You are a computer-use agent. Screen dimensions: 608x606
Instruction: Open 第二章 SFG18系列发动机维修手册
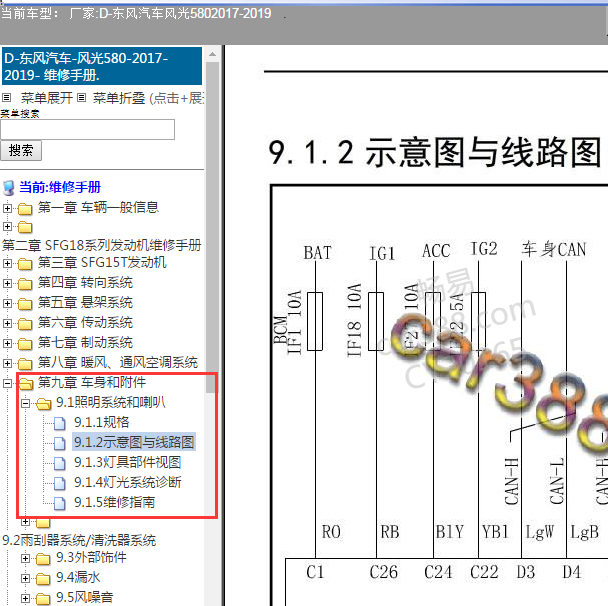pos(102,245)
